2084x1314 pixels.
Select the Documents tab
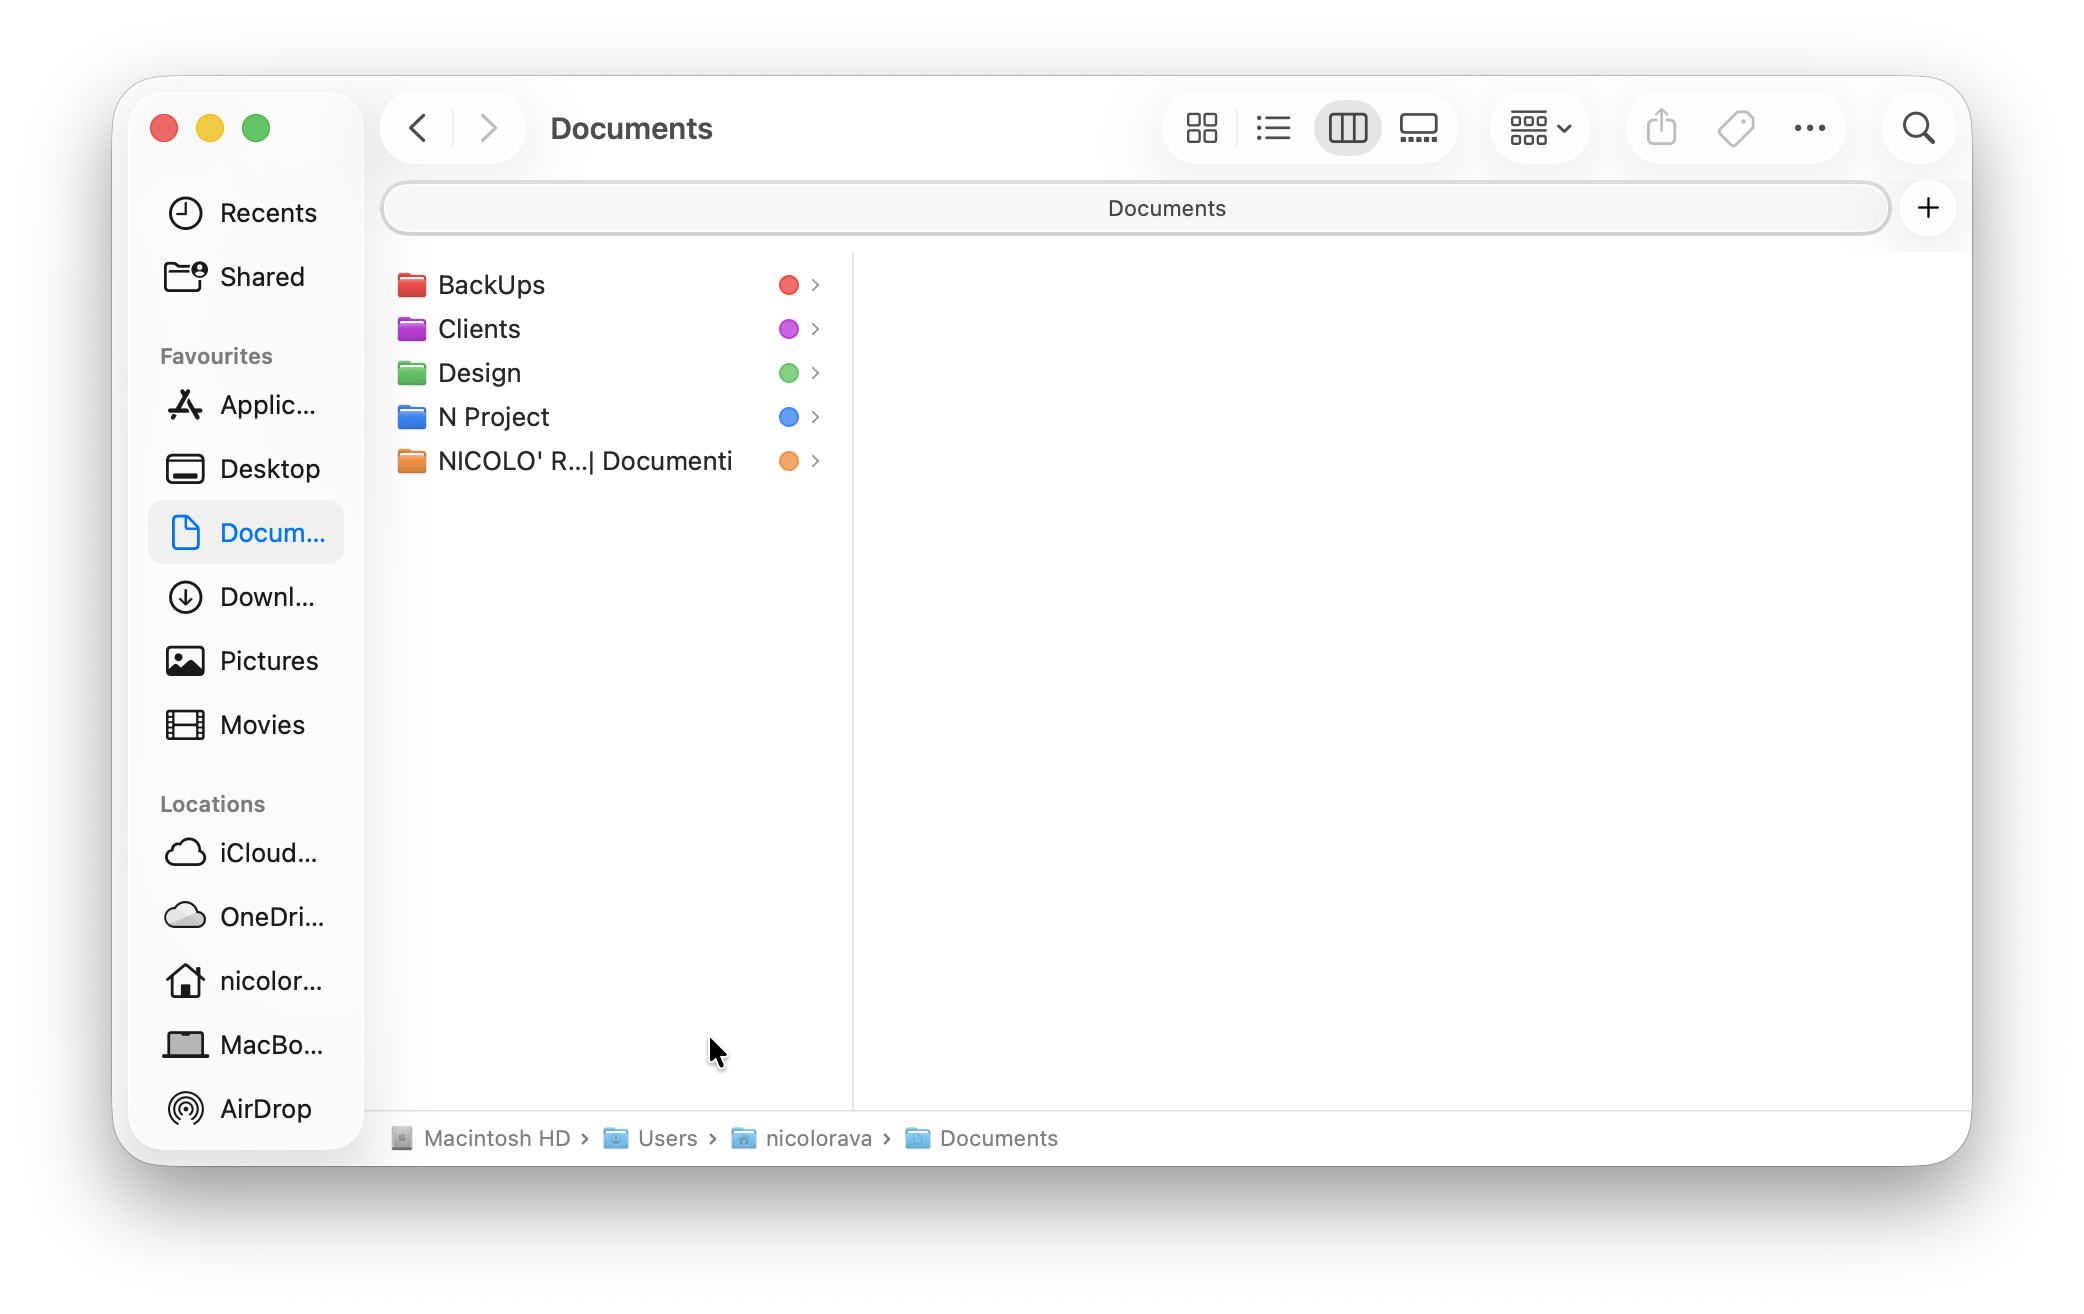point(1166,208)
